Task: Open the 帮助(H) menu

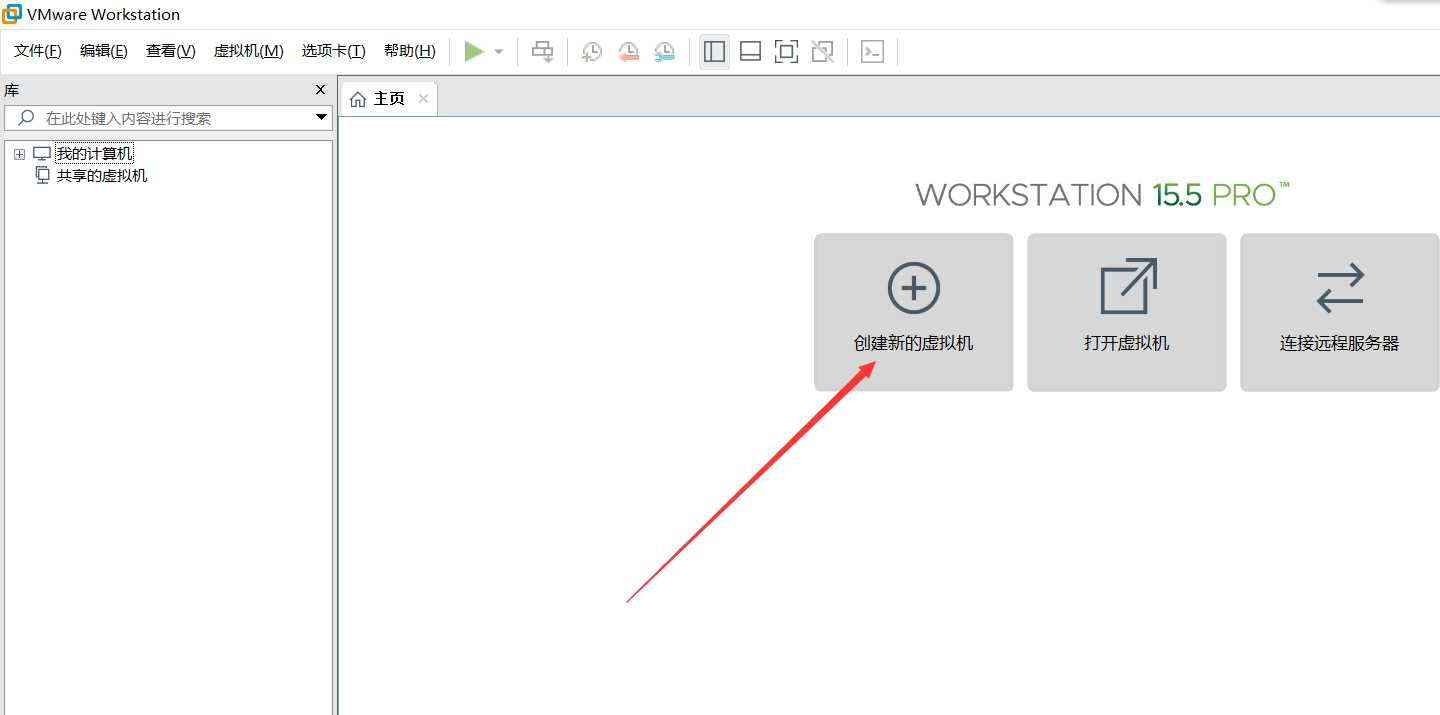Action: (x=410, y=51)
